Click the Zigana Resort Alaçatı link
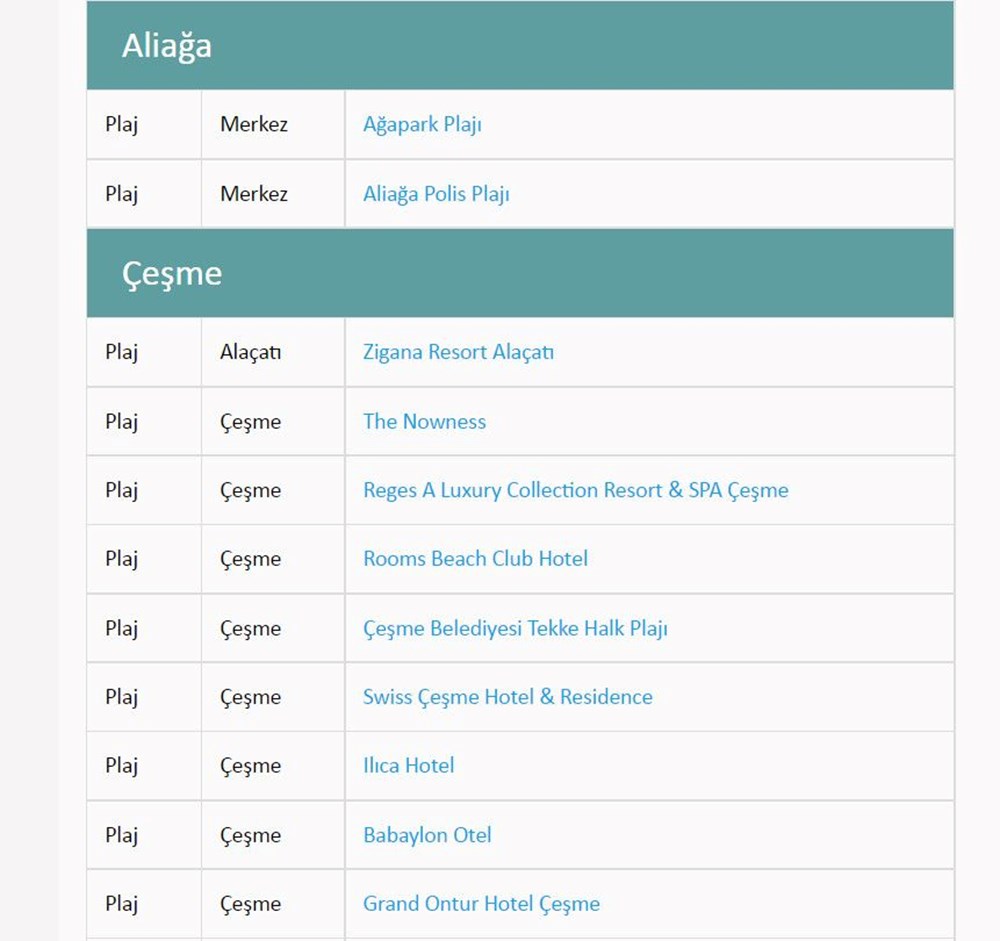Viewport: 1000px width, 941px height. click(458, 352)
